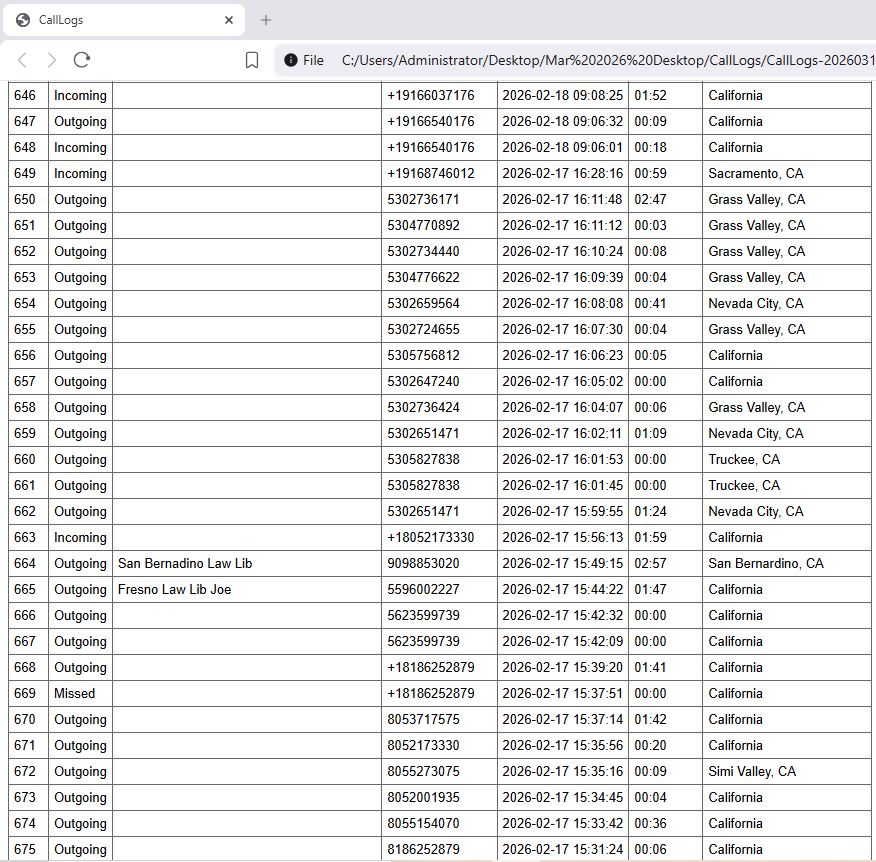Click phone number 8186252879 in row 675
Screen dimensions: 876x862
423,849
